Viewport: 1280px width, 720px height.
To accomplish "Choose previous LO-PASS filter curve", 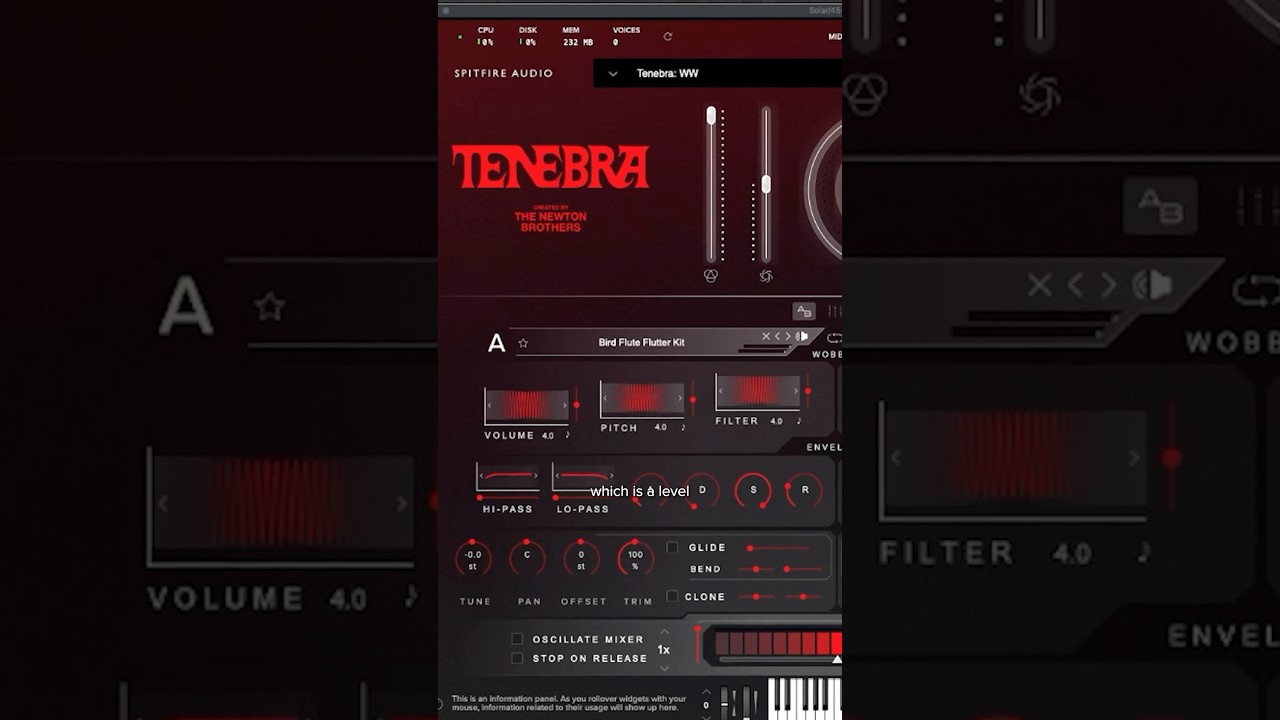I will tap(557, 476).
